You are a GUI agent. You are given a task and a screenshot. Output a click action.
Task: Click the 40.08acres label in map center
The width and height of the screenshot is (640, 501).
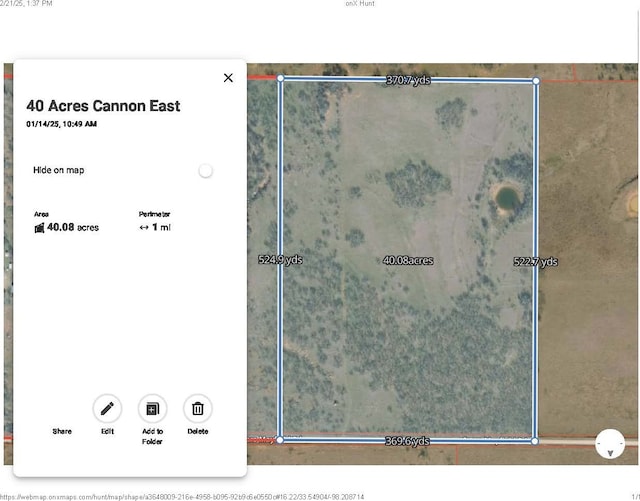point(408,261)
